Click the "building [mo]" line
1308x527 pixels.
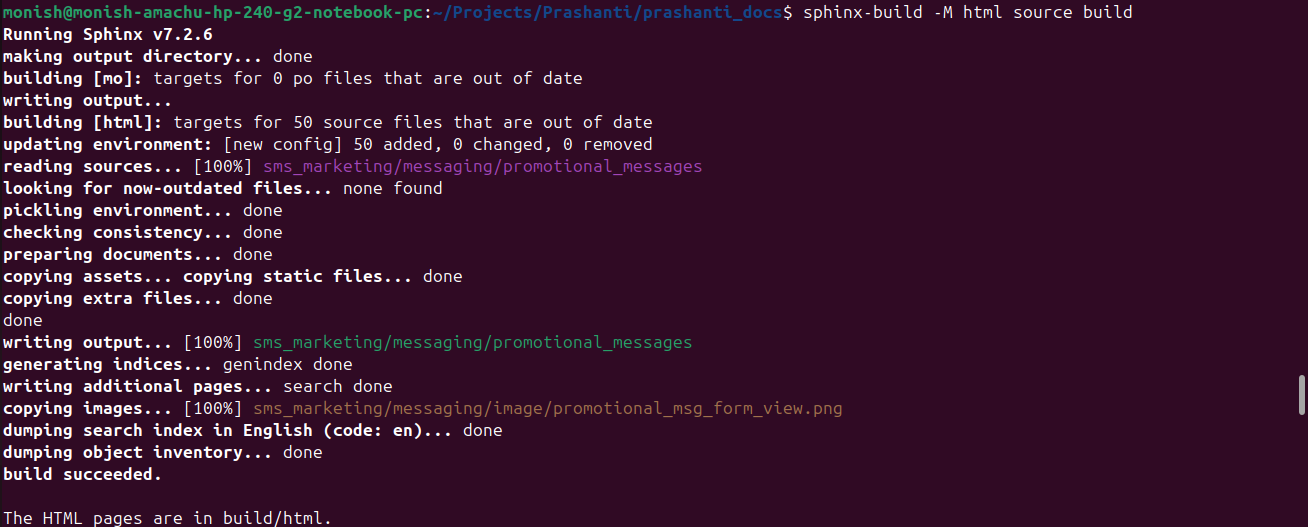[x=292, y=78]
